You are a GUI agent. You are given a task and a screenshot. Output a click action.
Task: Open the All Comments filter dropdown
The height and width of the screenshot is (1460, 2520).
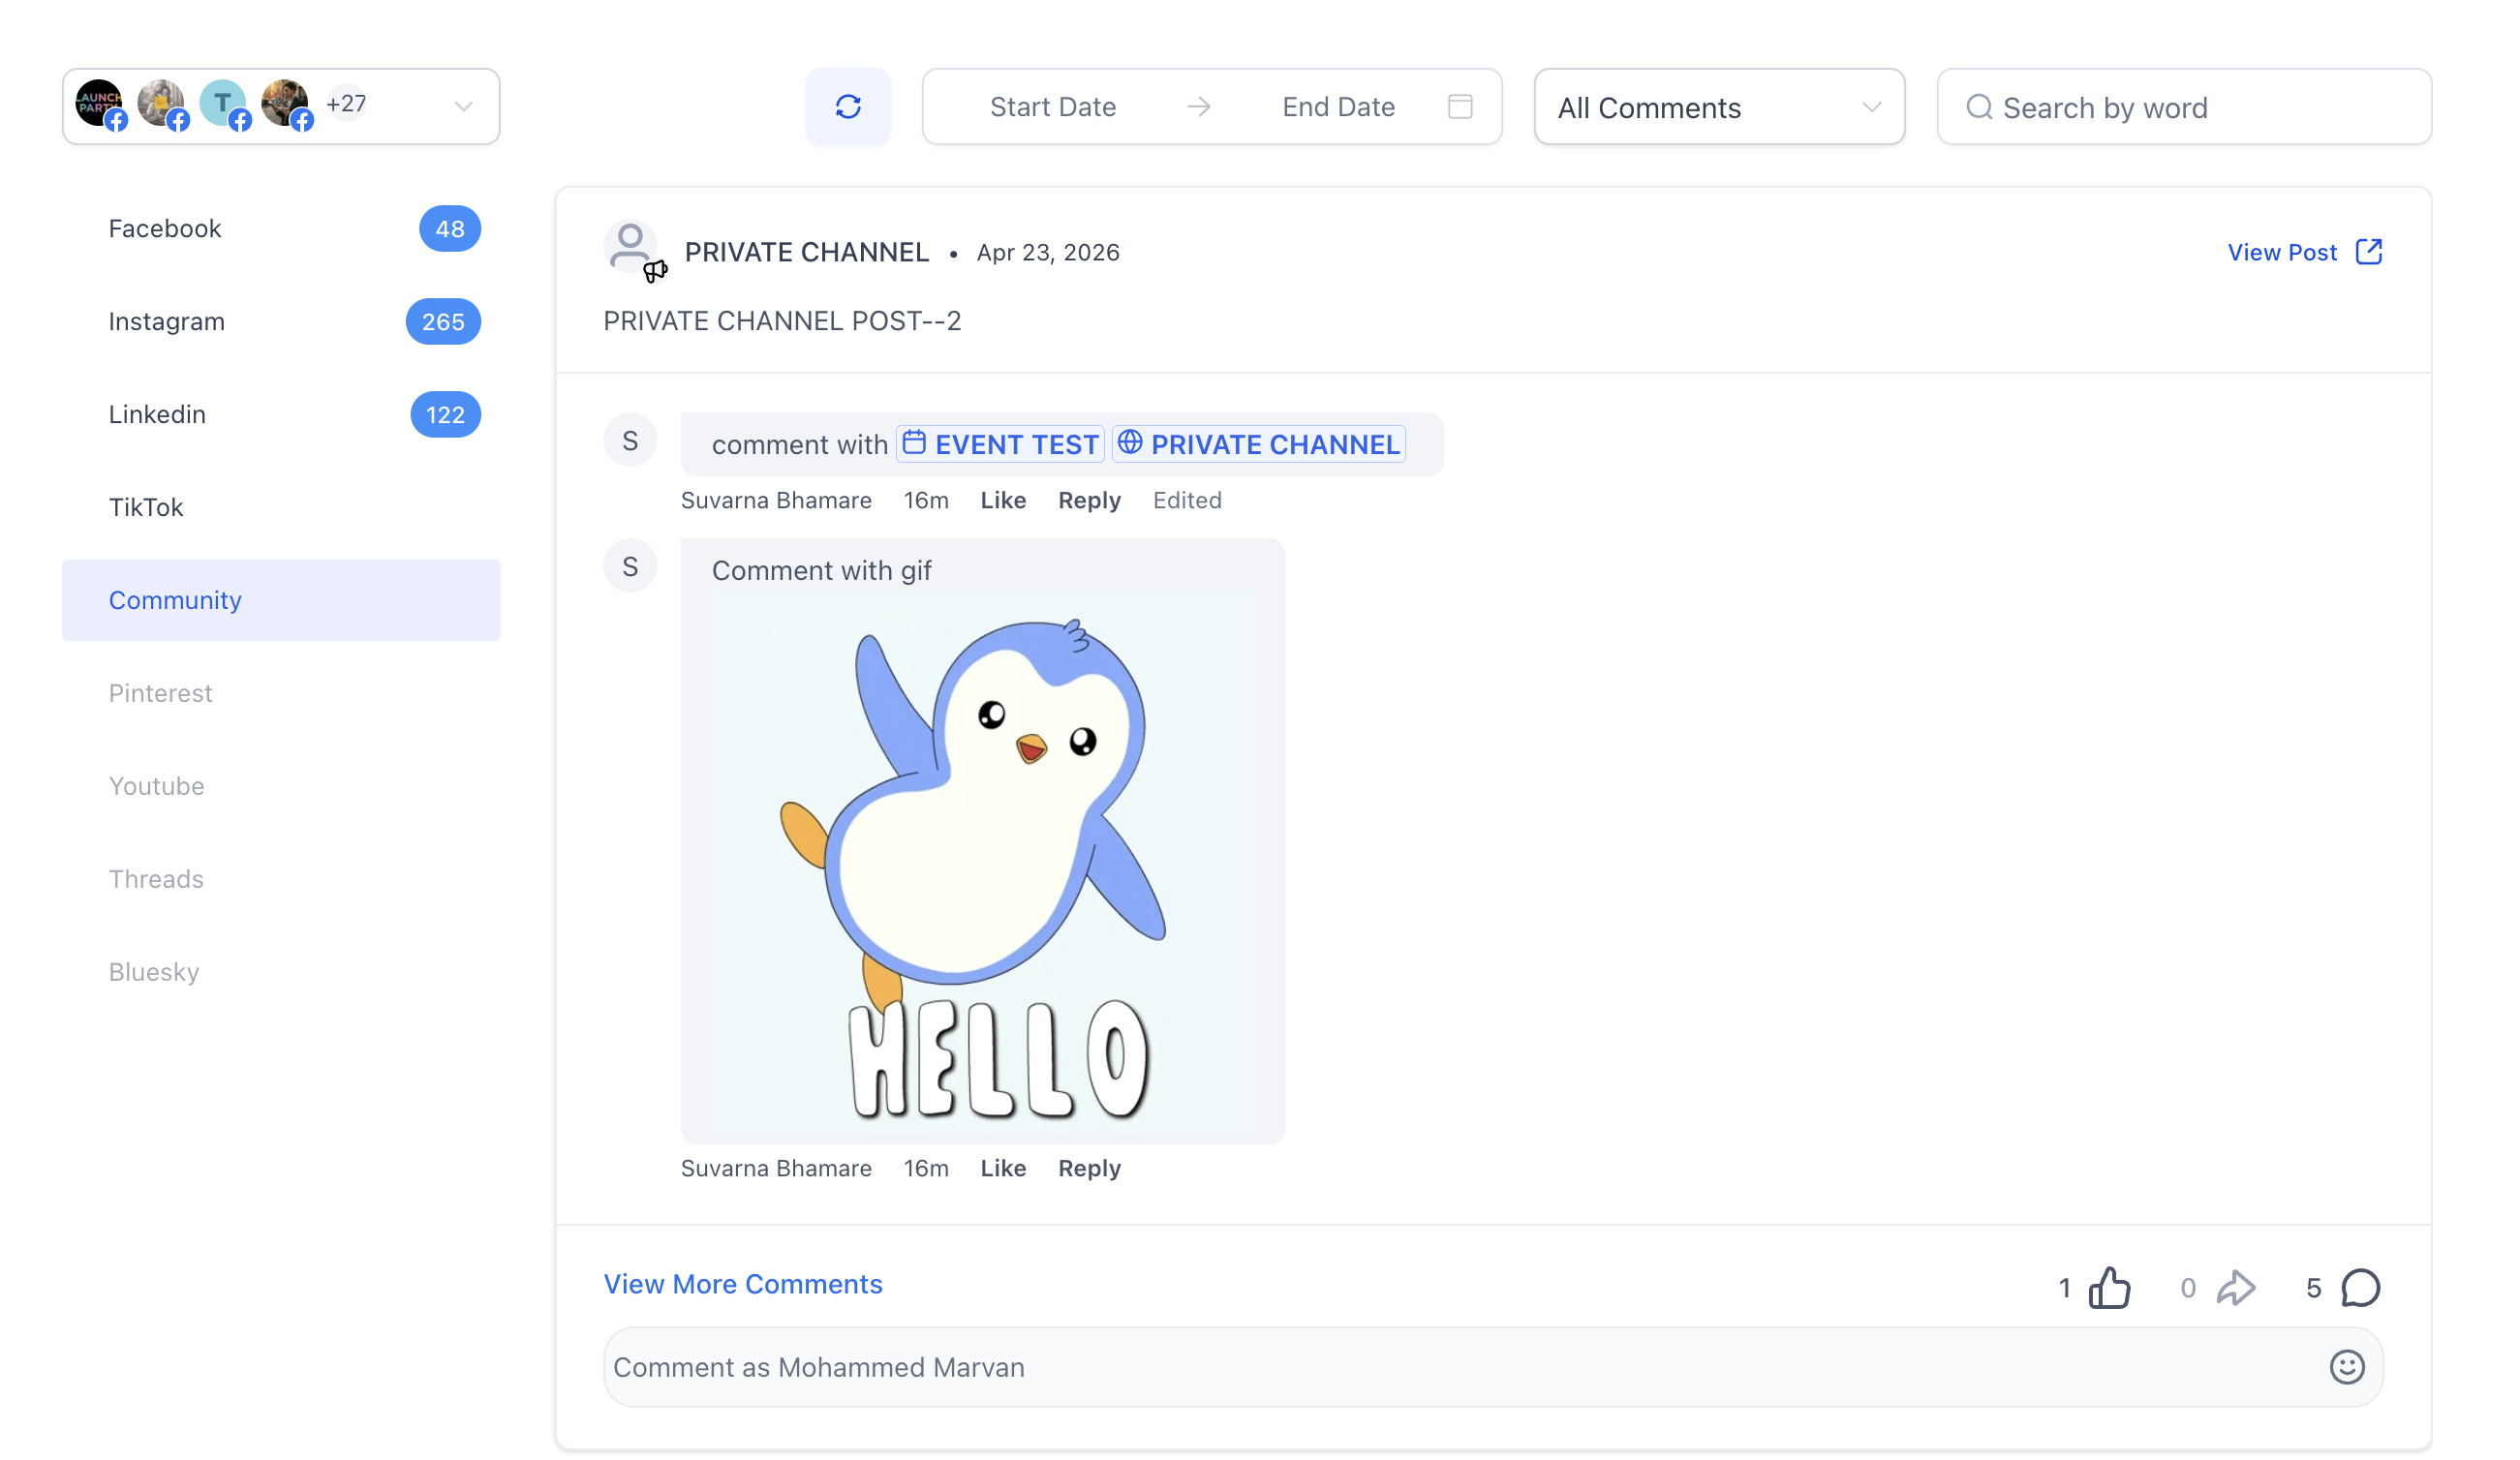[x=1719, y=107]
